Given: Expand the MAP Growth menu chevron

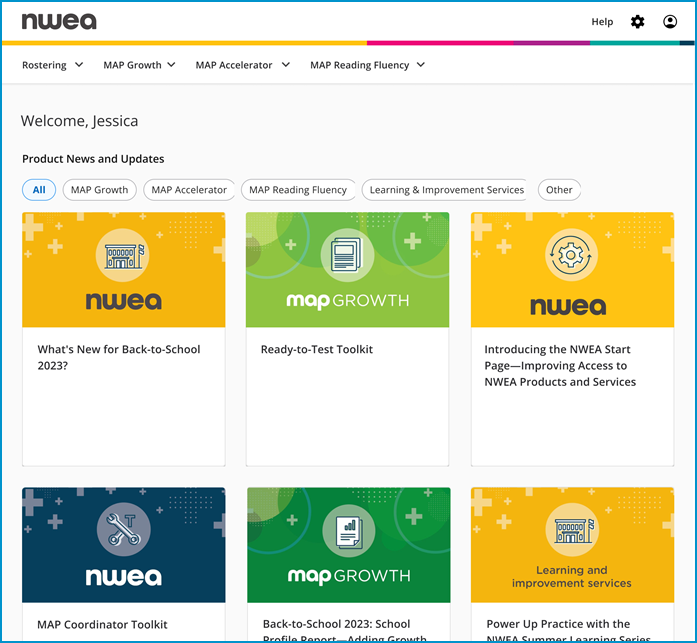Looking at the screenshot, I should [x=171, y=64].
